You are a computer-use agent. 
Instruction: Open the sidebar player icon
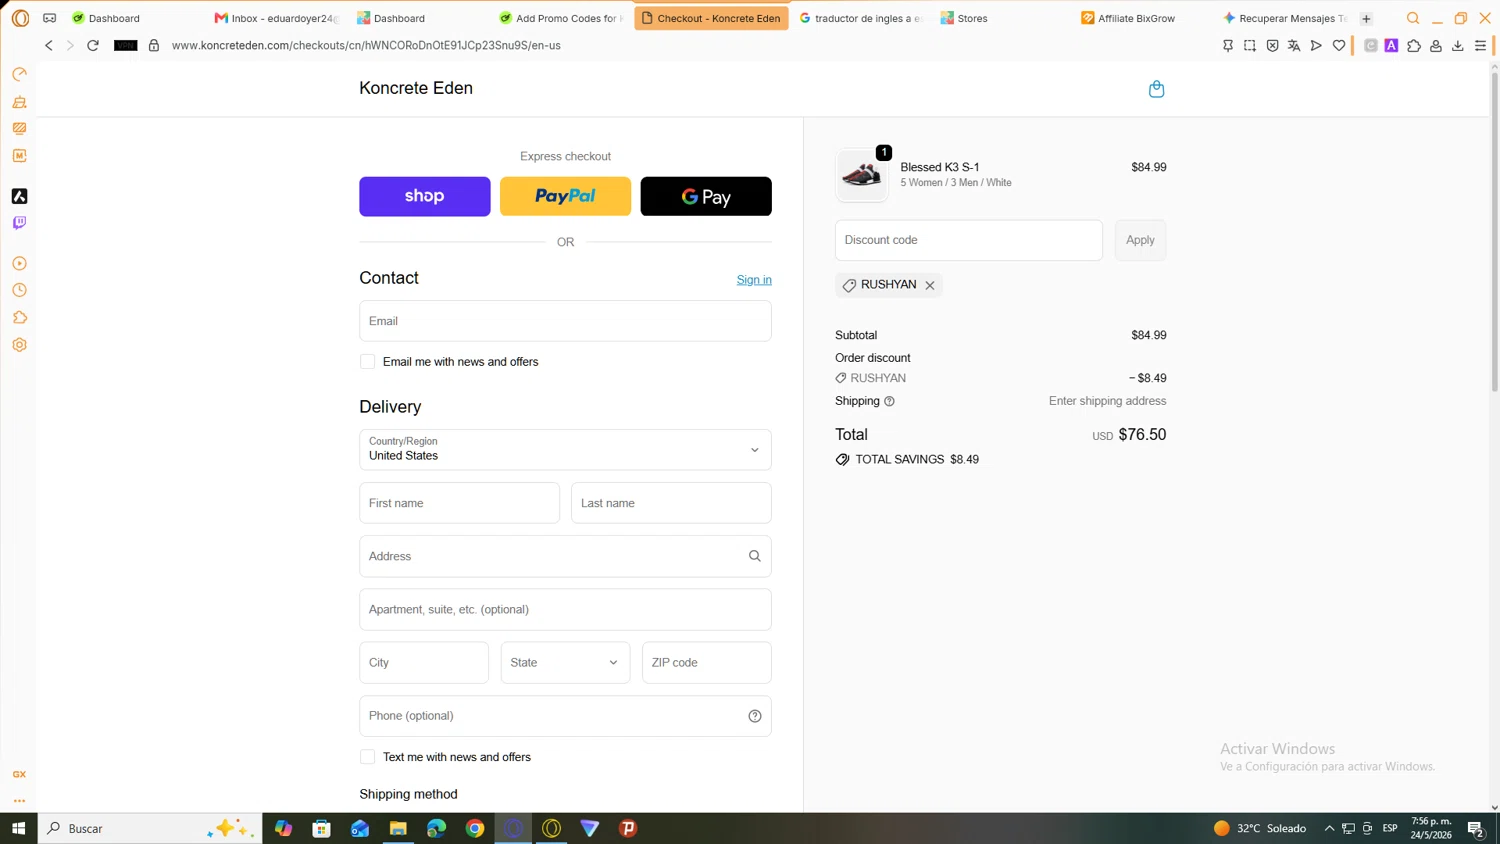tap(19, 263)
